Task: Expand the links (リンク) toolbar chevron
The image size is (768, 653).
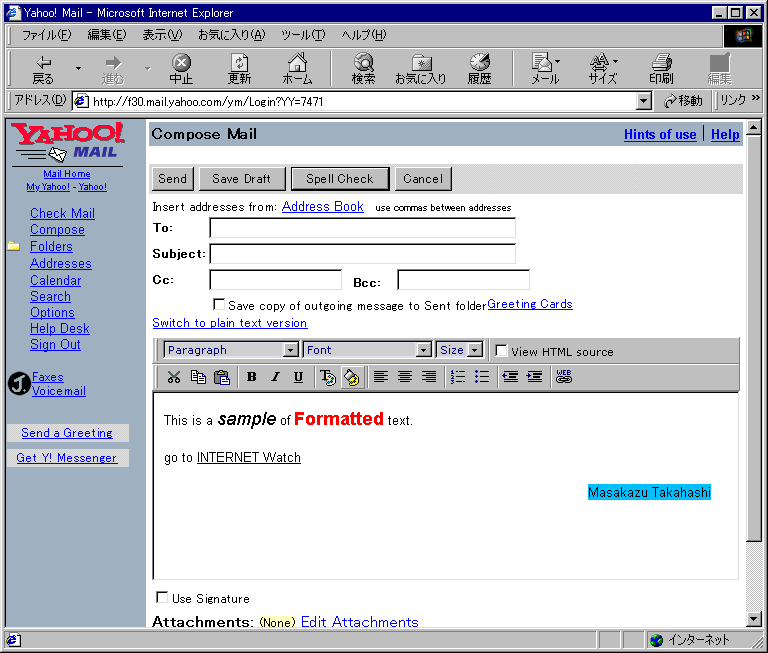Action: coord(755,98)
